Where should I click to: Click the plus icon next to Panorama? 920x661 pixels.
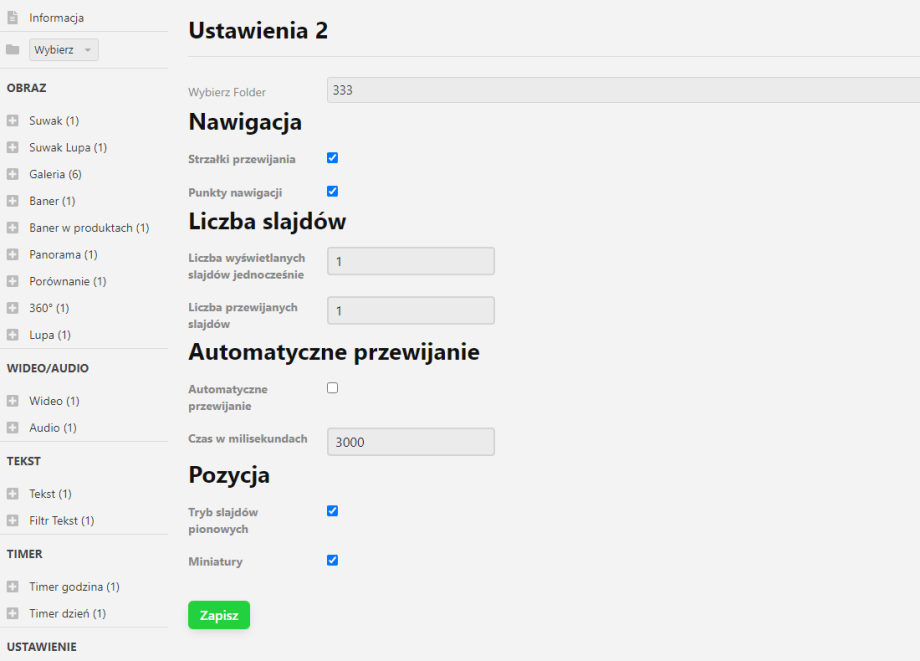pos(12,254)
